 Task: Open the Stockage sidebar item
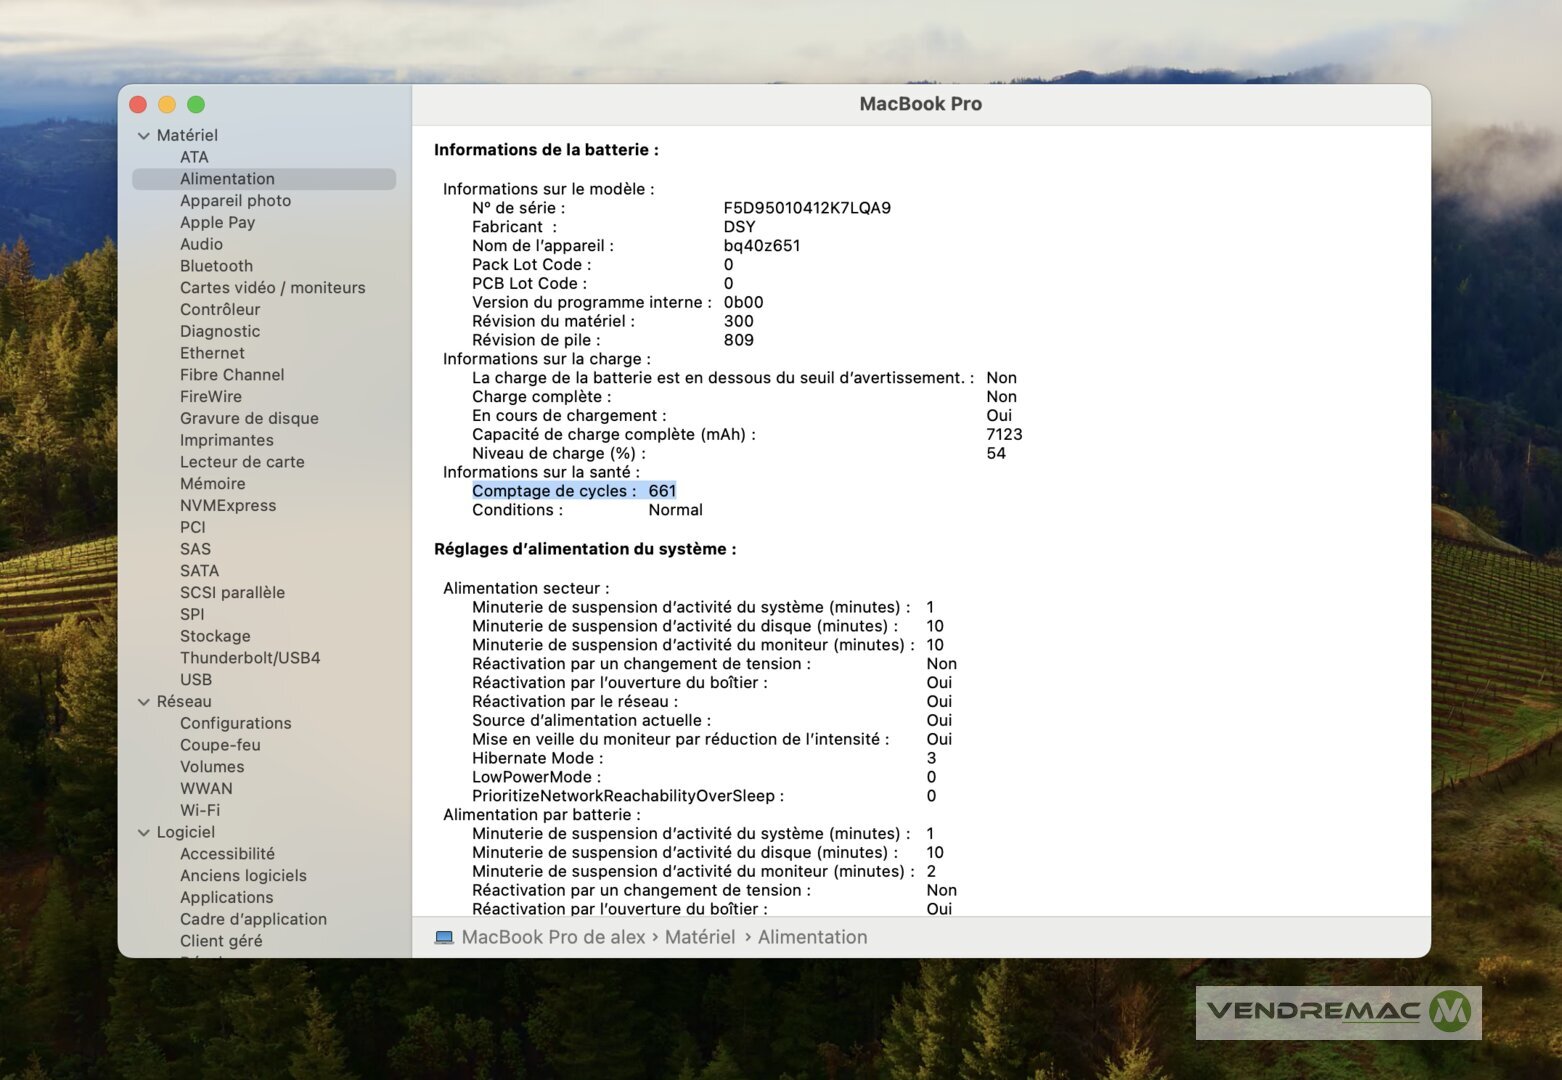coord(215,636)
